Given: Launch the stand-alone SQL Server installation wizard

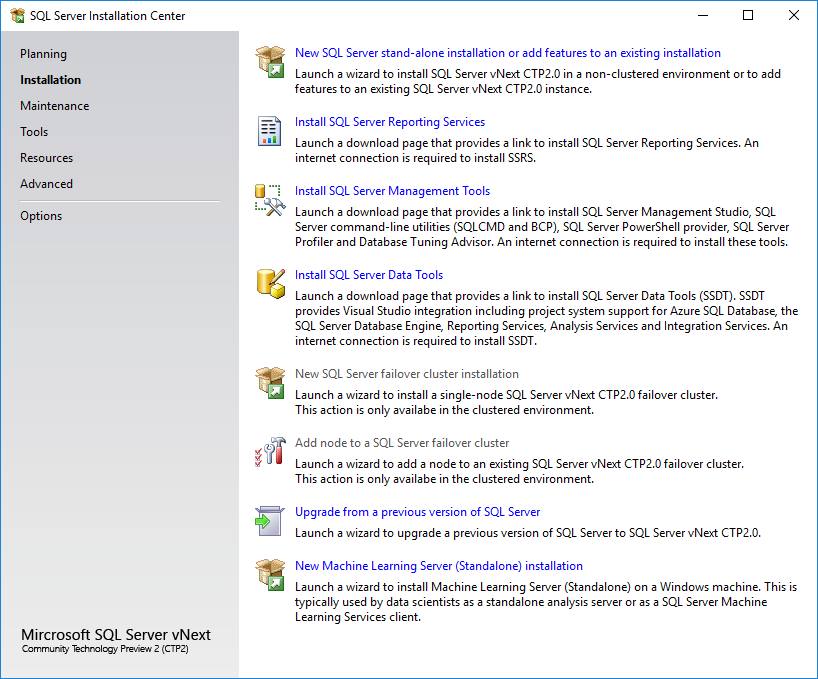Looking at the screenshot, I should click(x=507, y=52).
